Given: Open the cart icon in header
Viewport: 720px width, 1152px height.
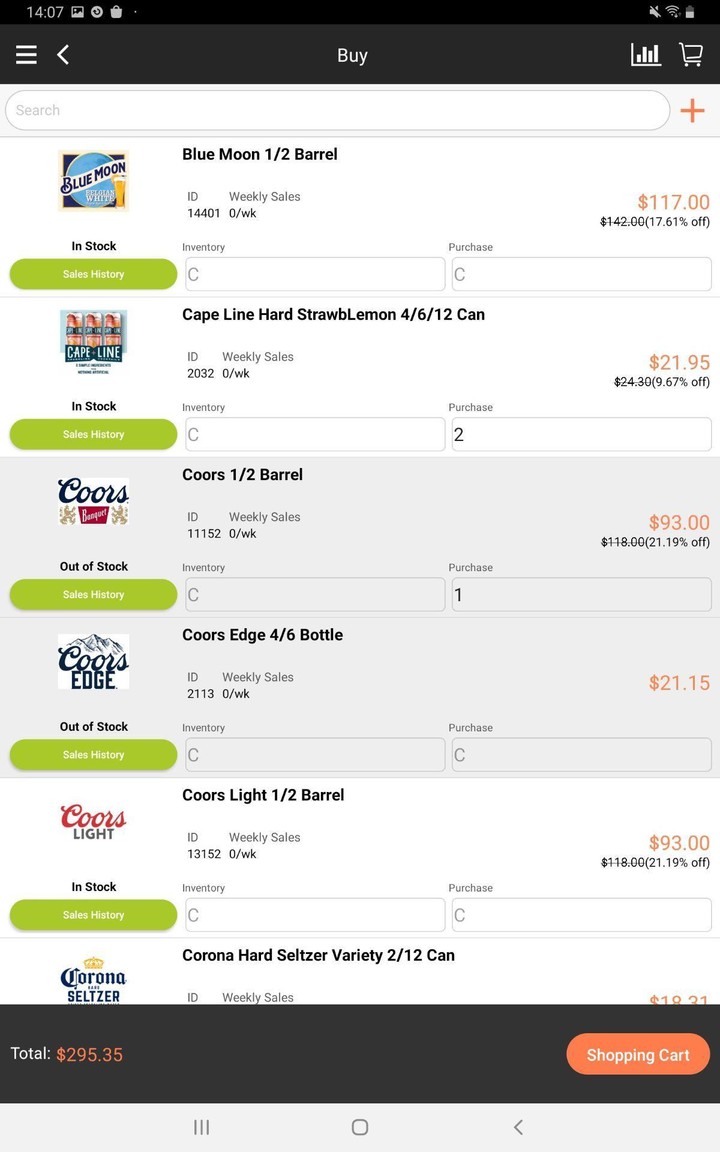Looking at the screenshot, I should (x=691, y=55).
